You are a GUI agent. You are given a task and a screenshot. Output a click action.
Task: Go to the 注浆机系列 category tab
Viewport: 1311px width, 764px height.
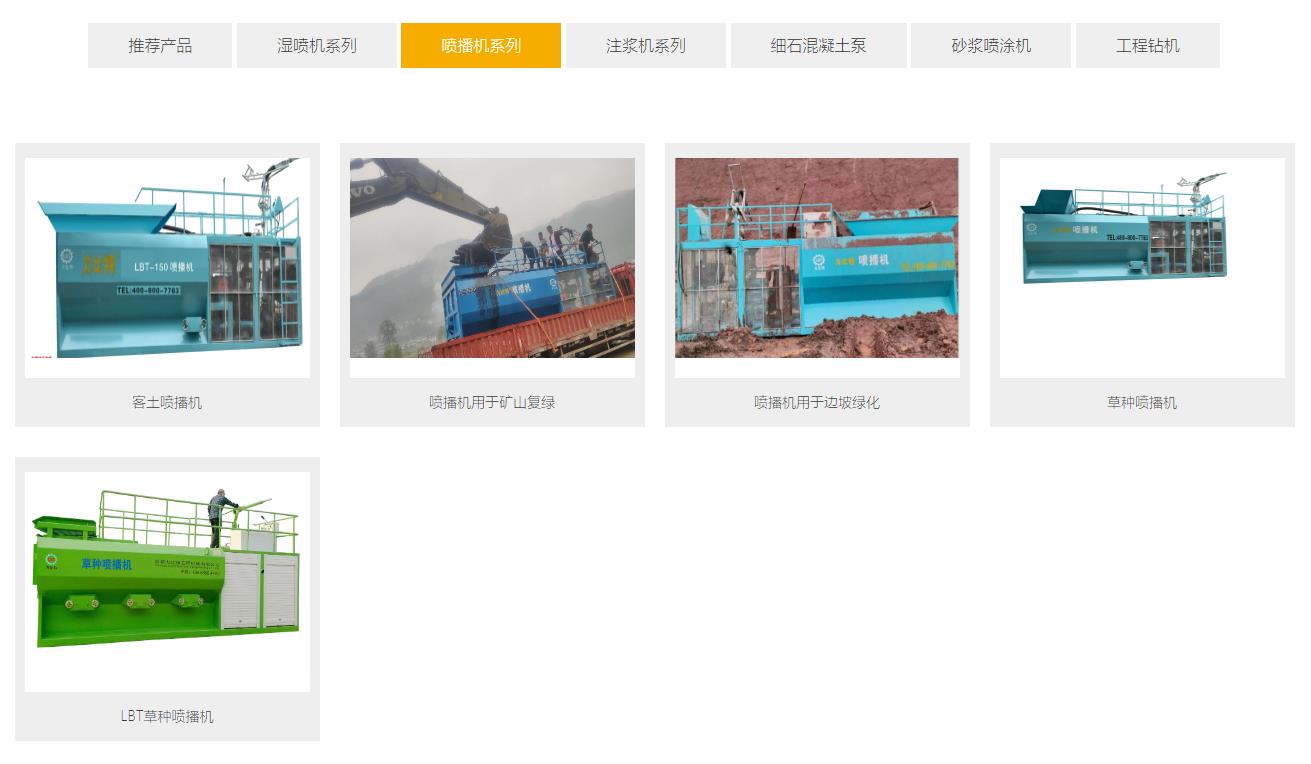click(646, 46)
